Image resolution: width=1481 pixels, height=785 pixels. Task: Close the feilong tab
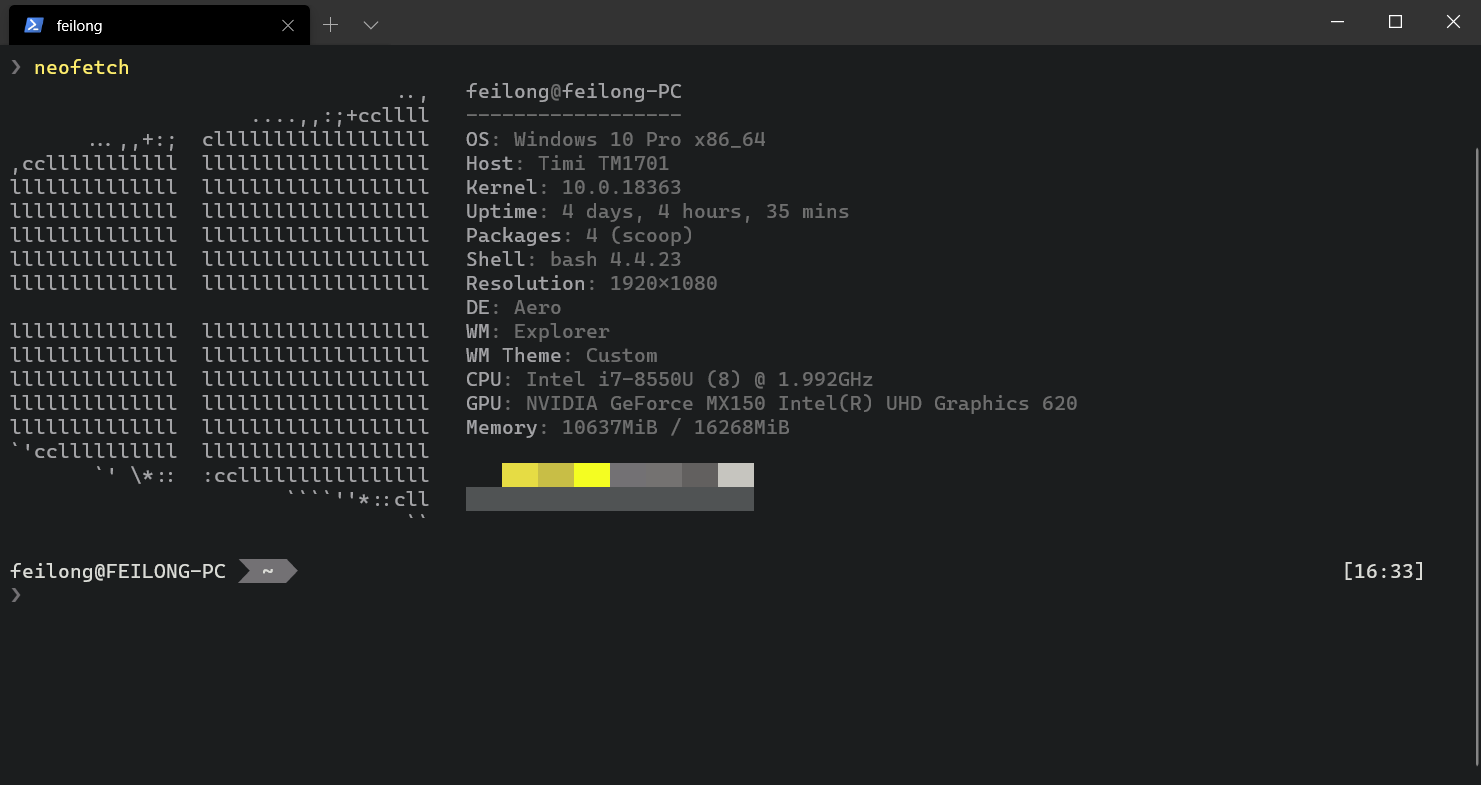[288, 25]
